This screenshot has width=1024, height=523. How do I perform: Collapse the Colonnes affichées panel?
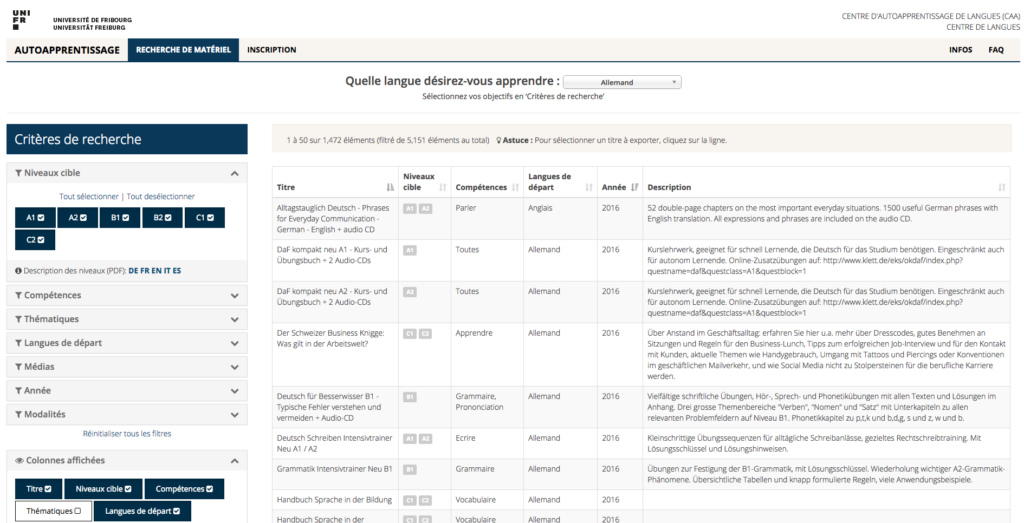click(x=127, y=460)
